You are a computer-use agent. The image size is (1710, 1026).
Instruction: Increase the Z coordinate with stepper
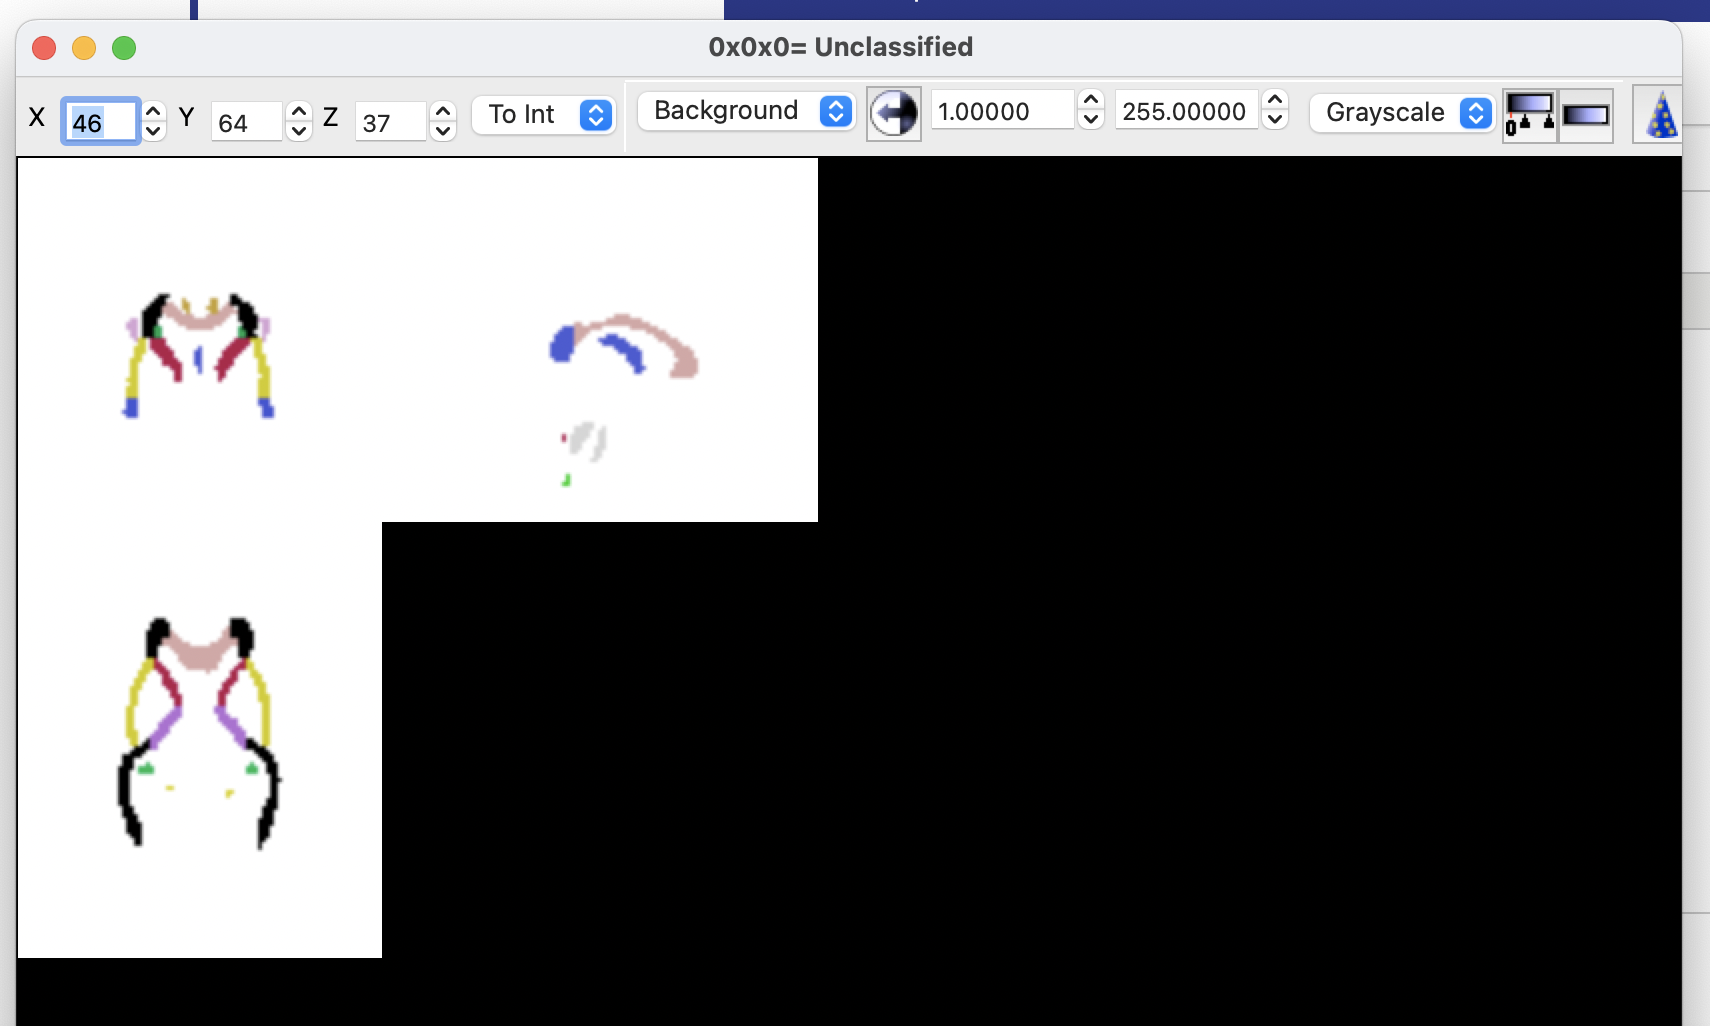[443, 110]
